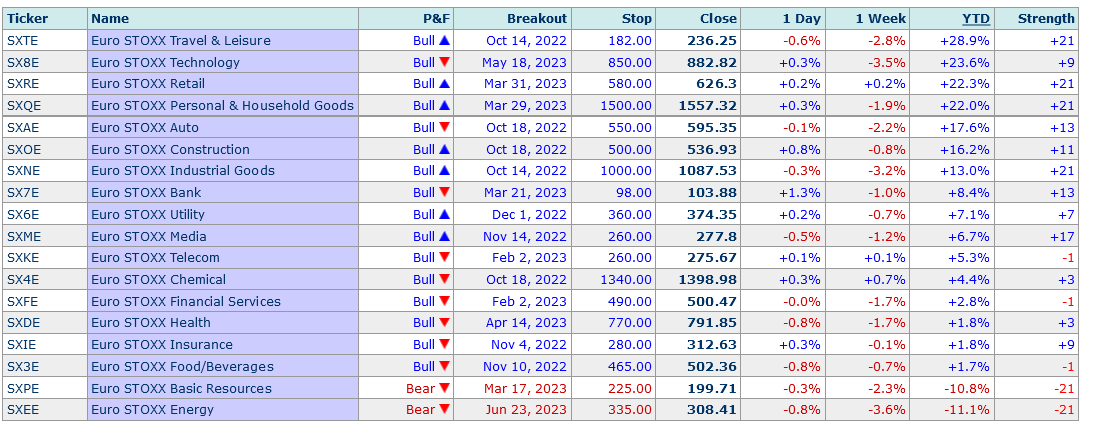The image size is (1094, 433).
Task: Click red down triangle in SX8E row
Action: 444,62
